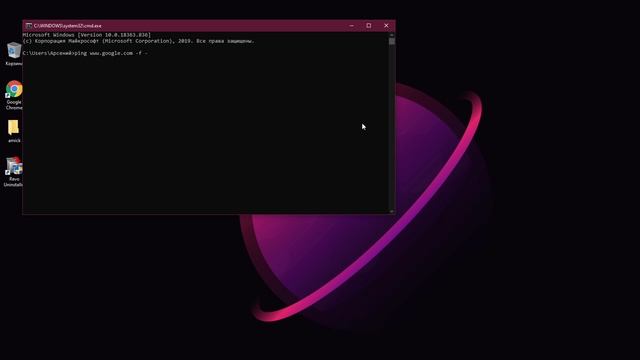This screenshot has height=360, width=640.
Task: Click the console scrollbar down arrow
Action: tap(392, 211)
